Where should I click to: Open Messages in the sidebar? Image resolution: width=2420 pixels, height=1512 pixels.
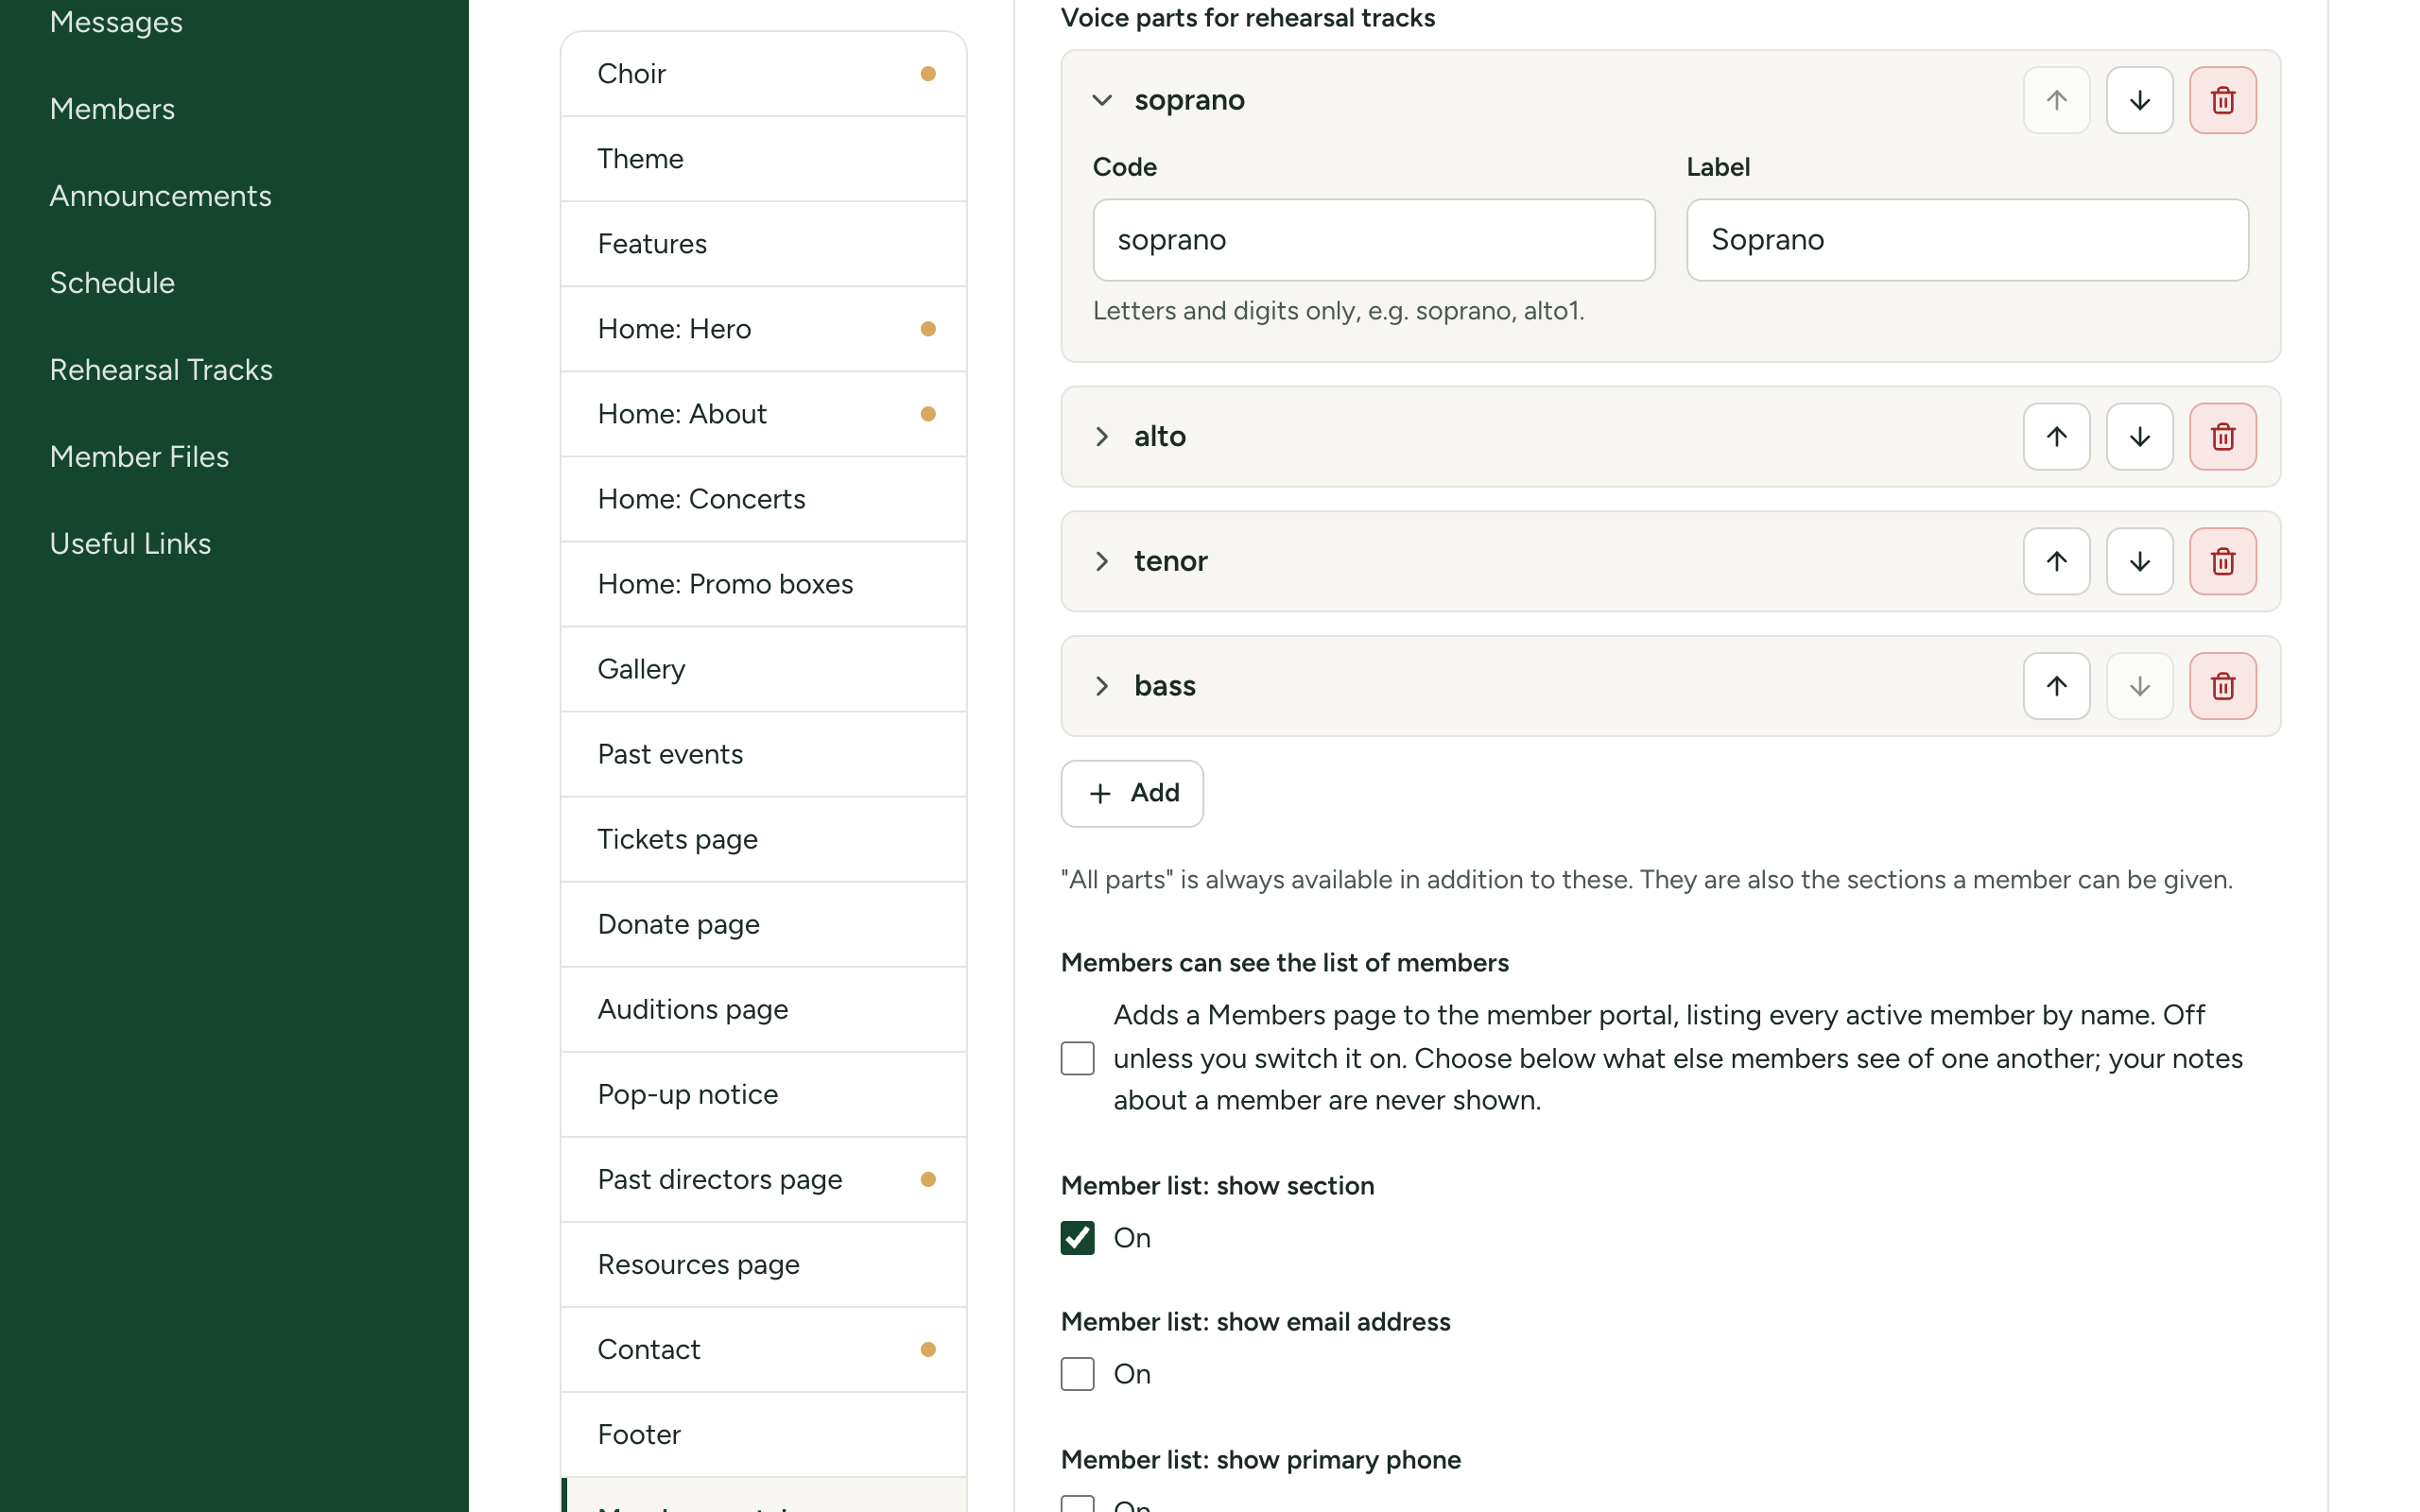click(x=116, y=22)
